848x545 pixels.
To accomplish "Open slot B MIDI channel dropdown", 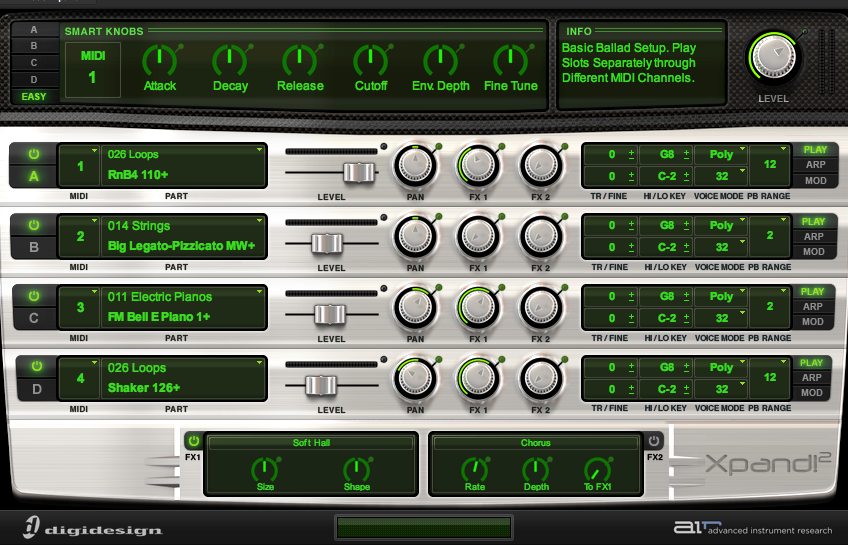I will tap(80, 236).
